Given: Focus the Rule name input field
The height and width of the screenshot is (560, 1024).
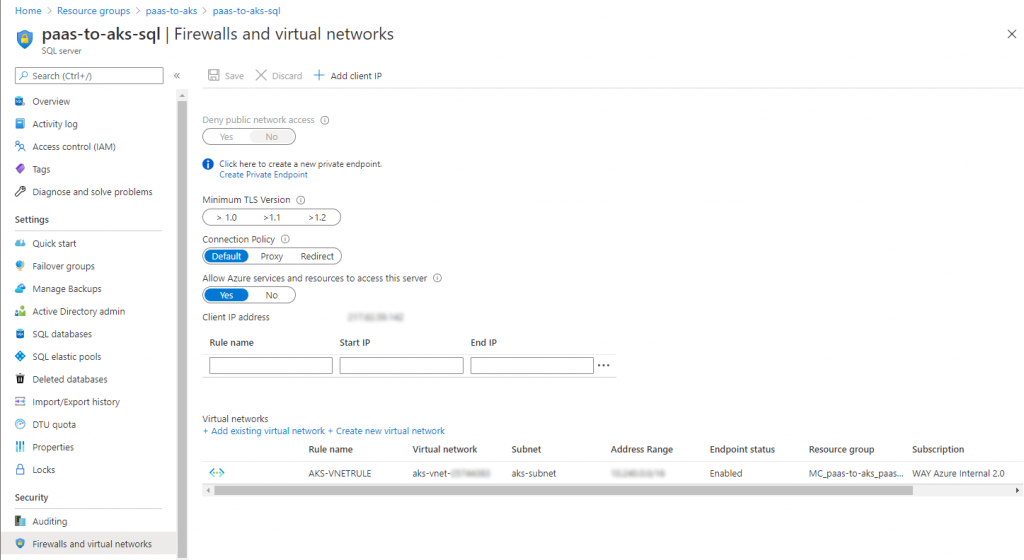Looking at the screenshot, I should pyautogui.click(x=271, y=366).
